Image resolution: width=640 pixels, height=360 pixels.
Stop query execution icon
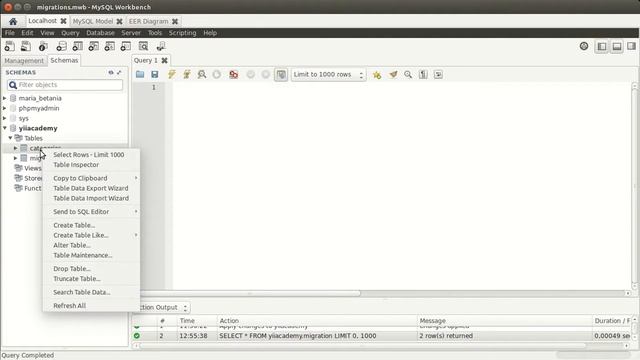point(217,74)
